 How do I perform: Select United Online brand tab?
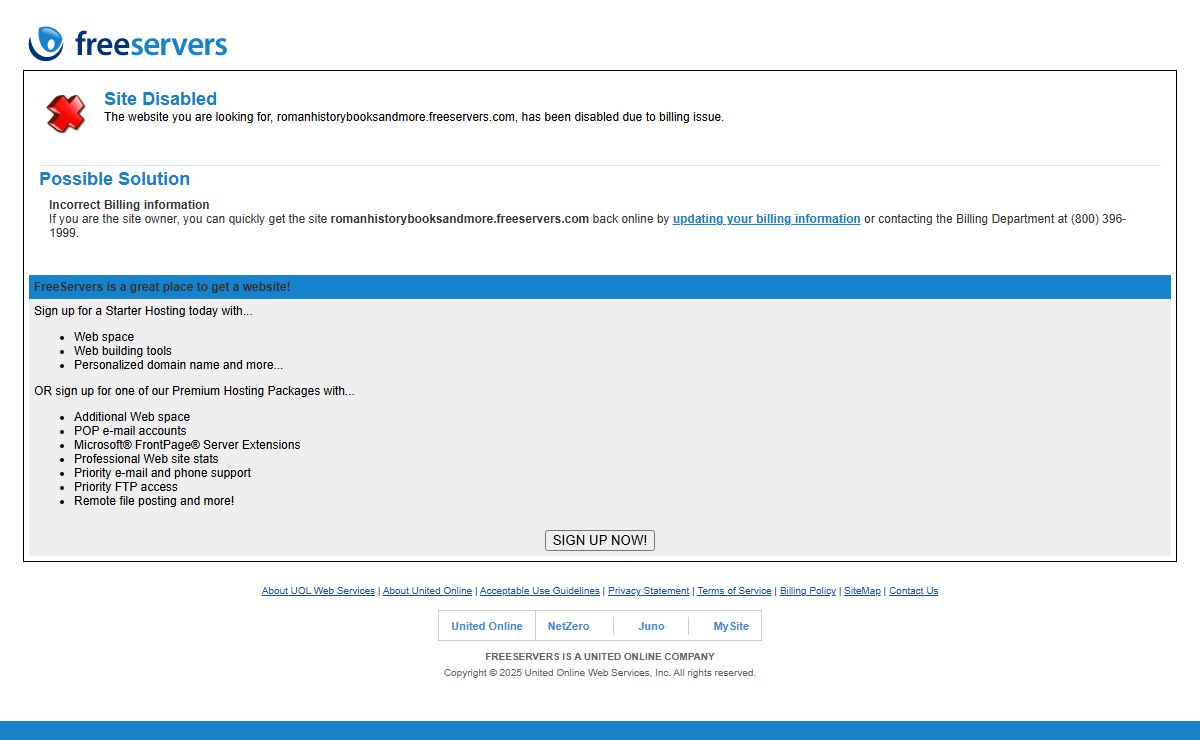tap(487, 626)
